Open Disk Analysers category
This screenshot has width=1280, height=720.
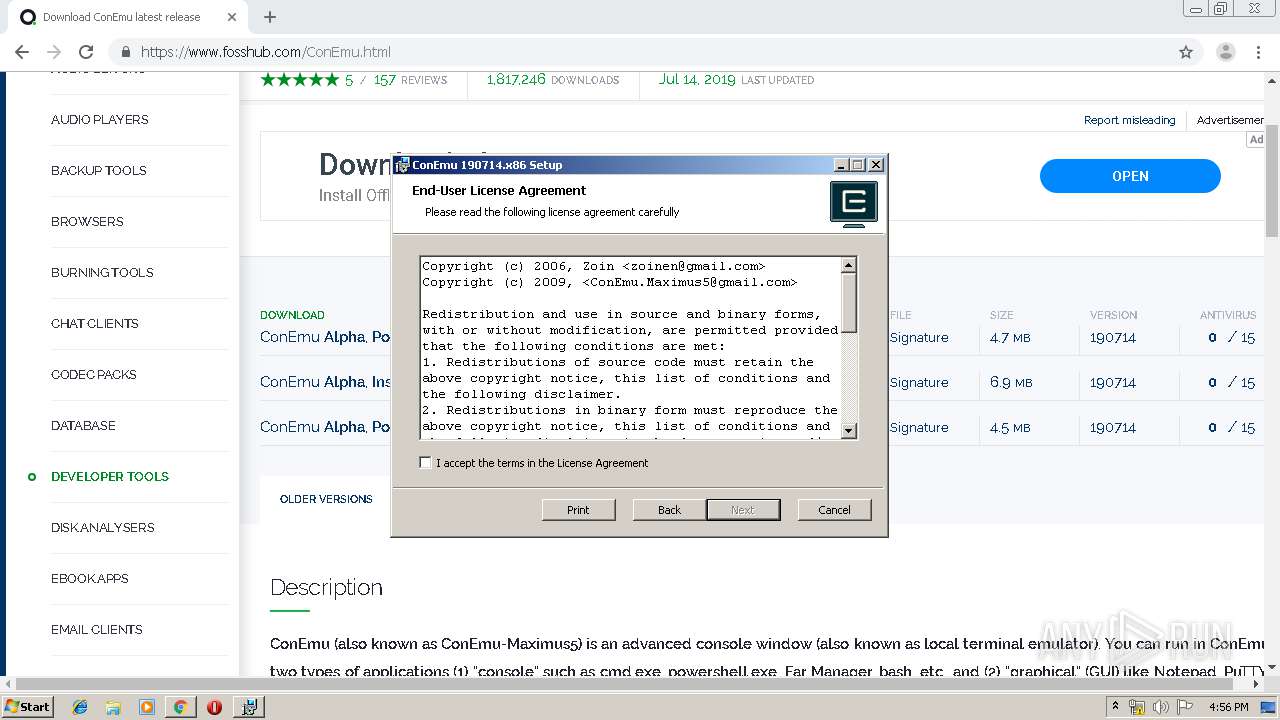(103, 528)
